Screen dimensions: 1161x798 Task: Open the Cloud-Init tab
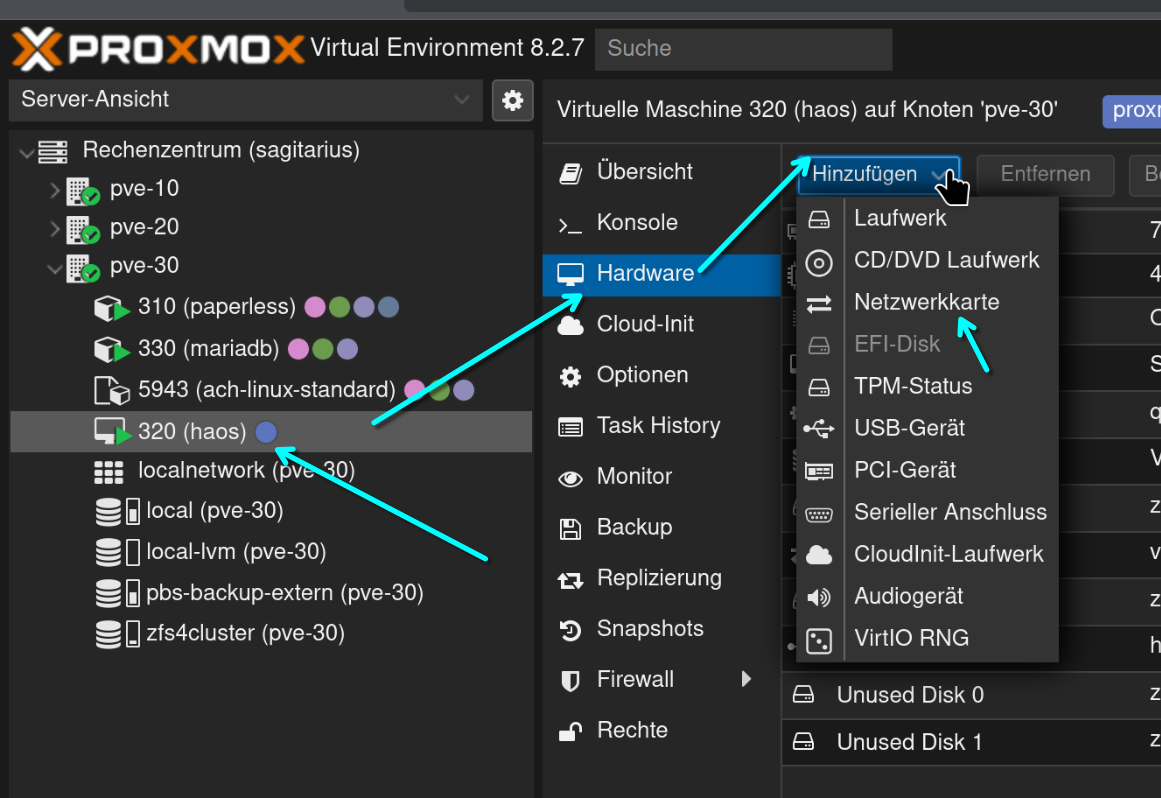661,324
